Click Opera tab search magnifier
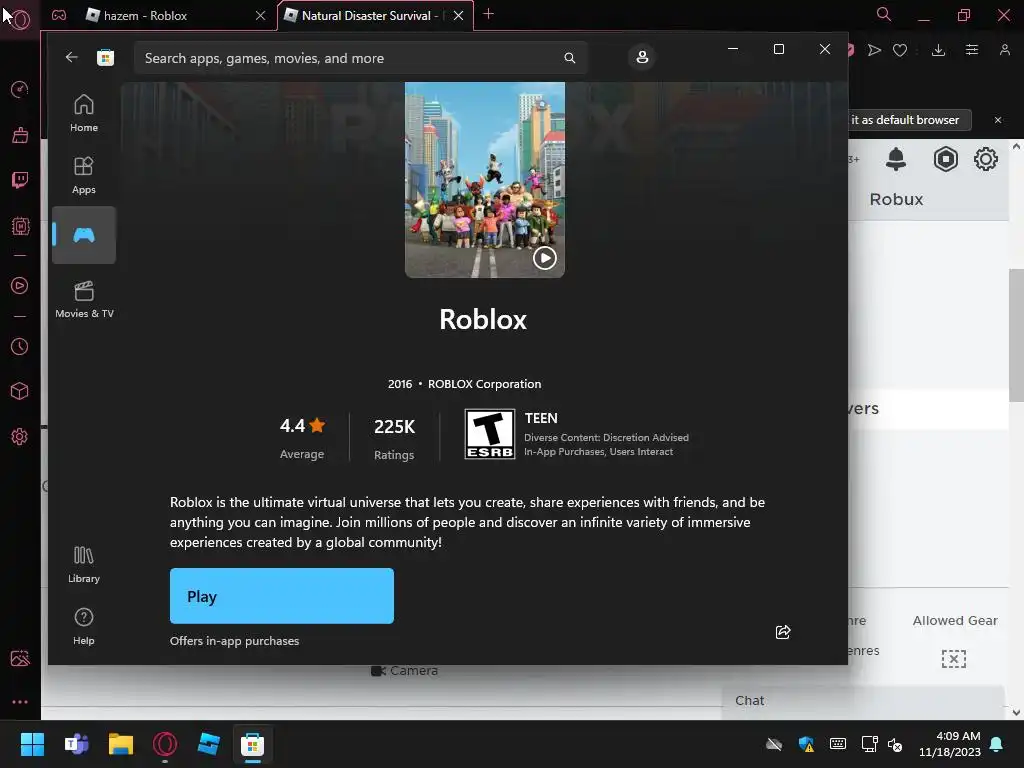 coord(884,14)
